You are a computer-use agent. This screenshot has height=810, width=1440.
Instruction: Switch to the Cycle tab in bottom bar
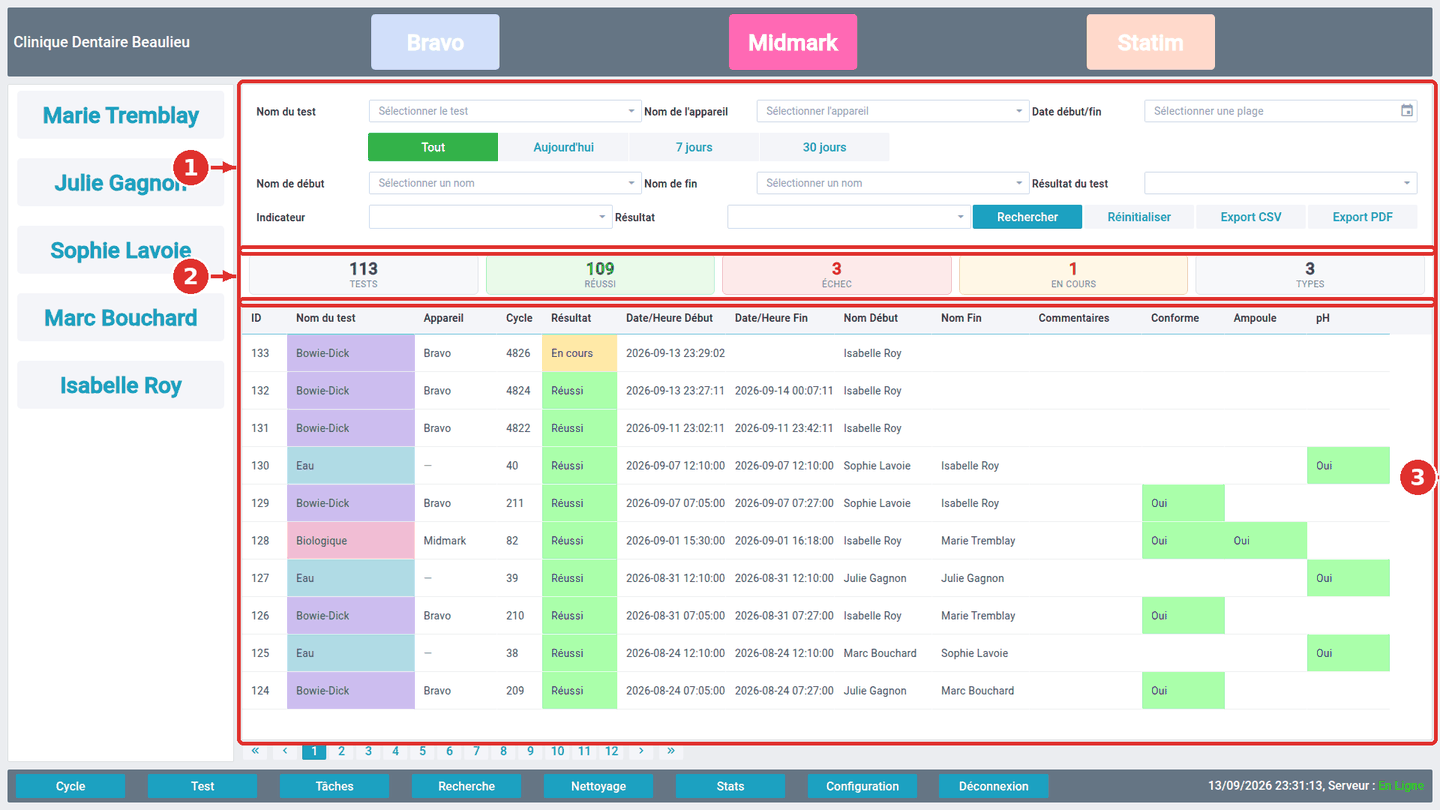click(x=71, y=786)
